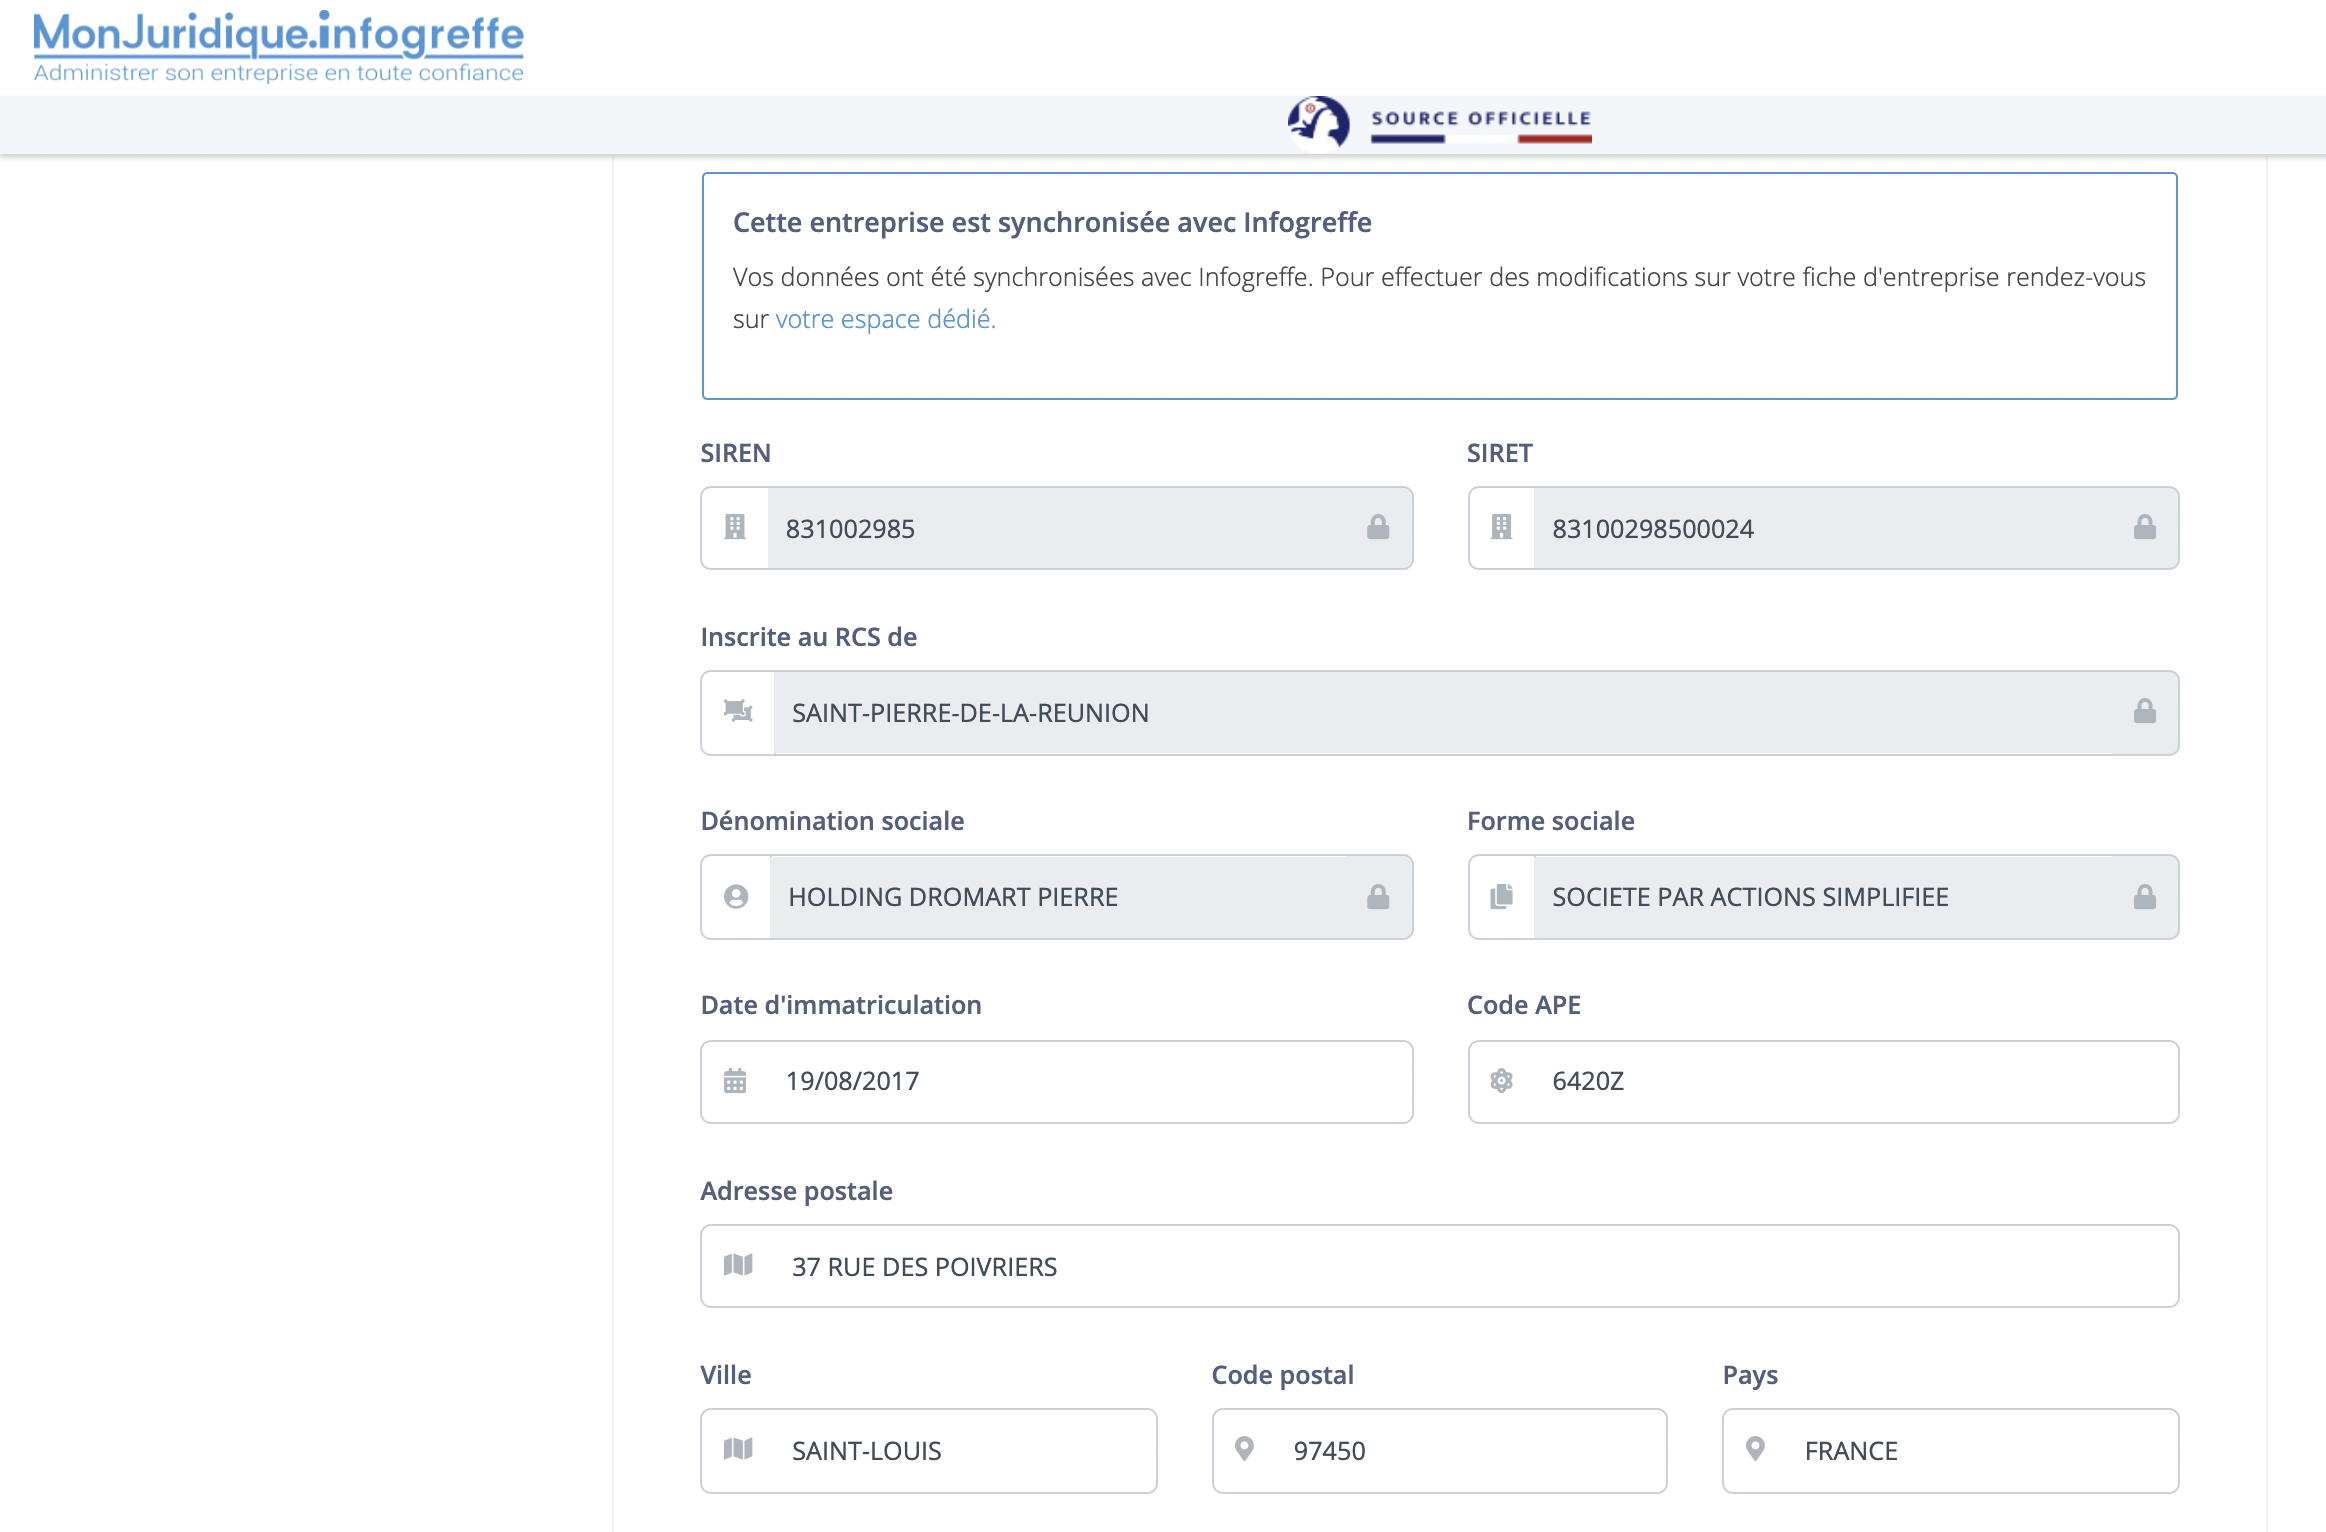Click the building icon in SIRET field
Viewport: 2326px width, 1532px height.
(x=1501, y=527)
